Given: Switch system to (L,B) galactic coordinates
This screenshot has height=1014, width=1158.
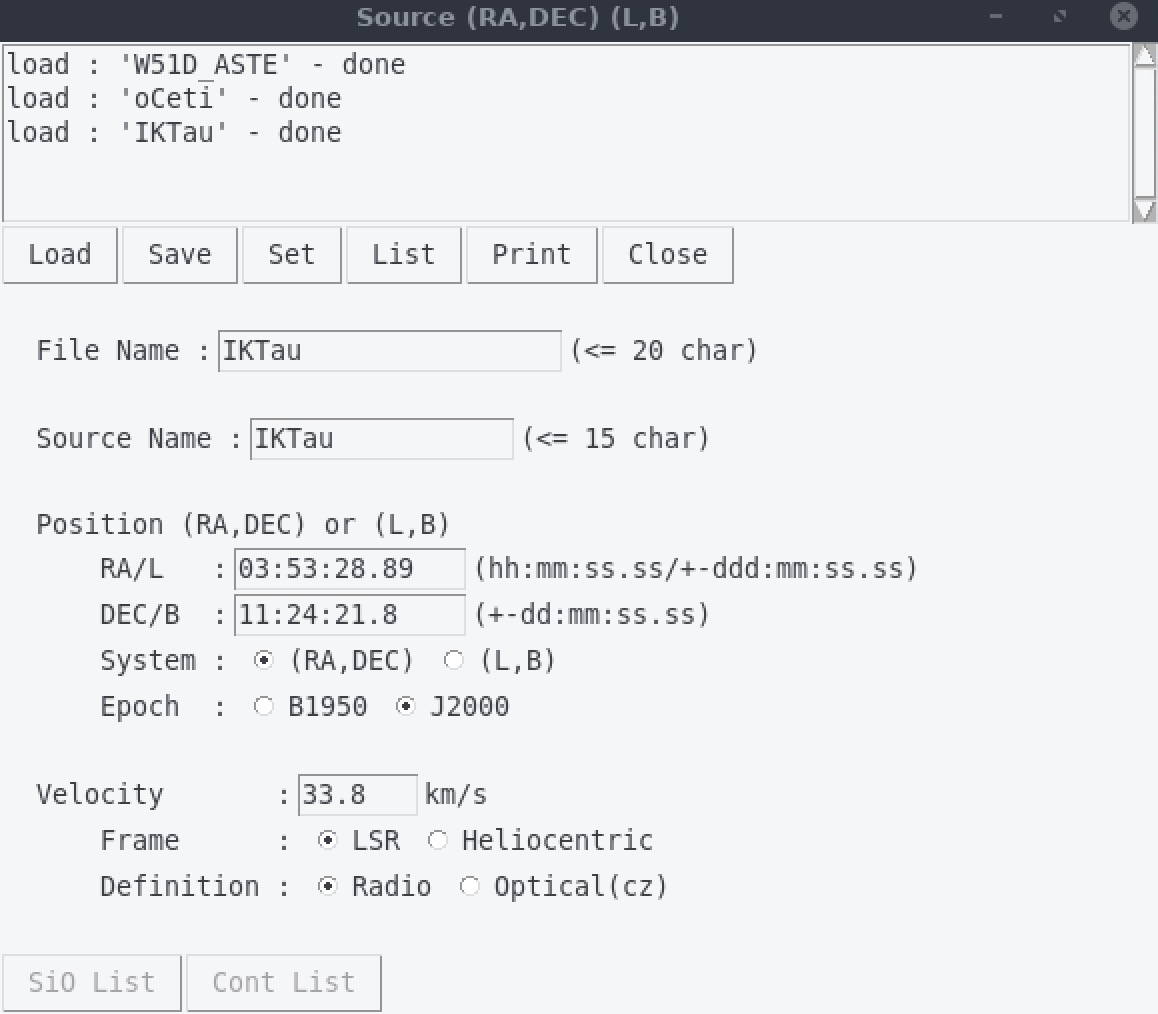Looking at the screenshot, I should [454, 661].
